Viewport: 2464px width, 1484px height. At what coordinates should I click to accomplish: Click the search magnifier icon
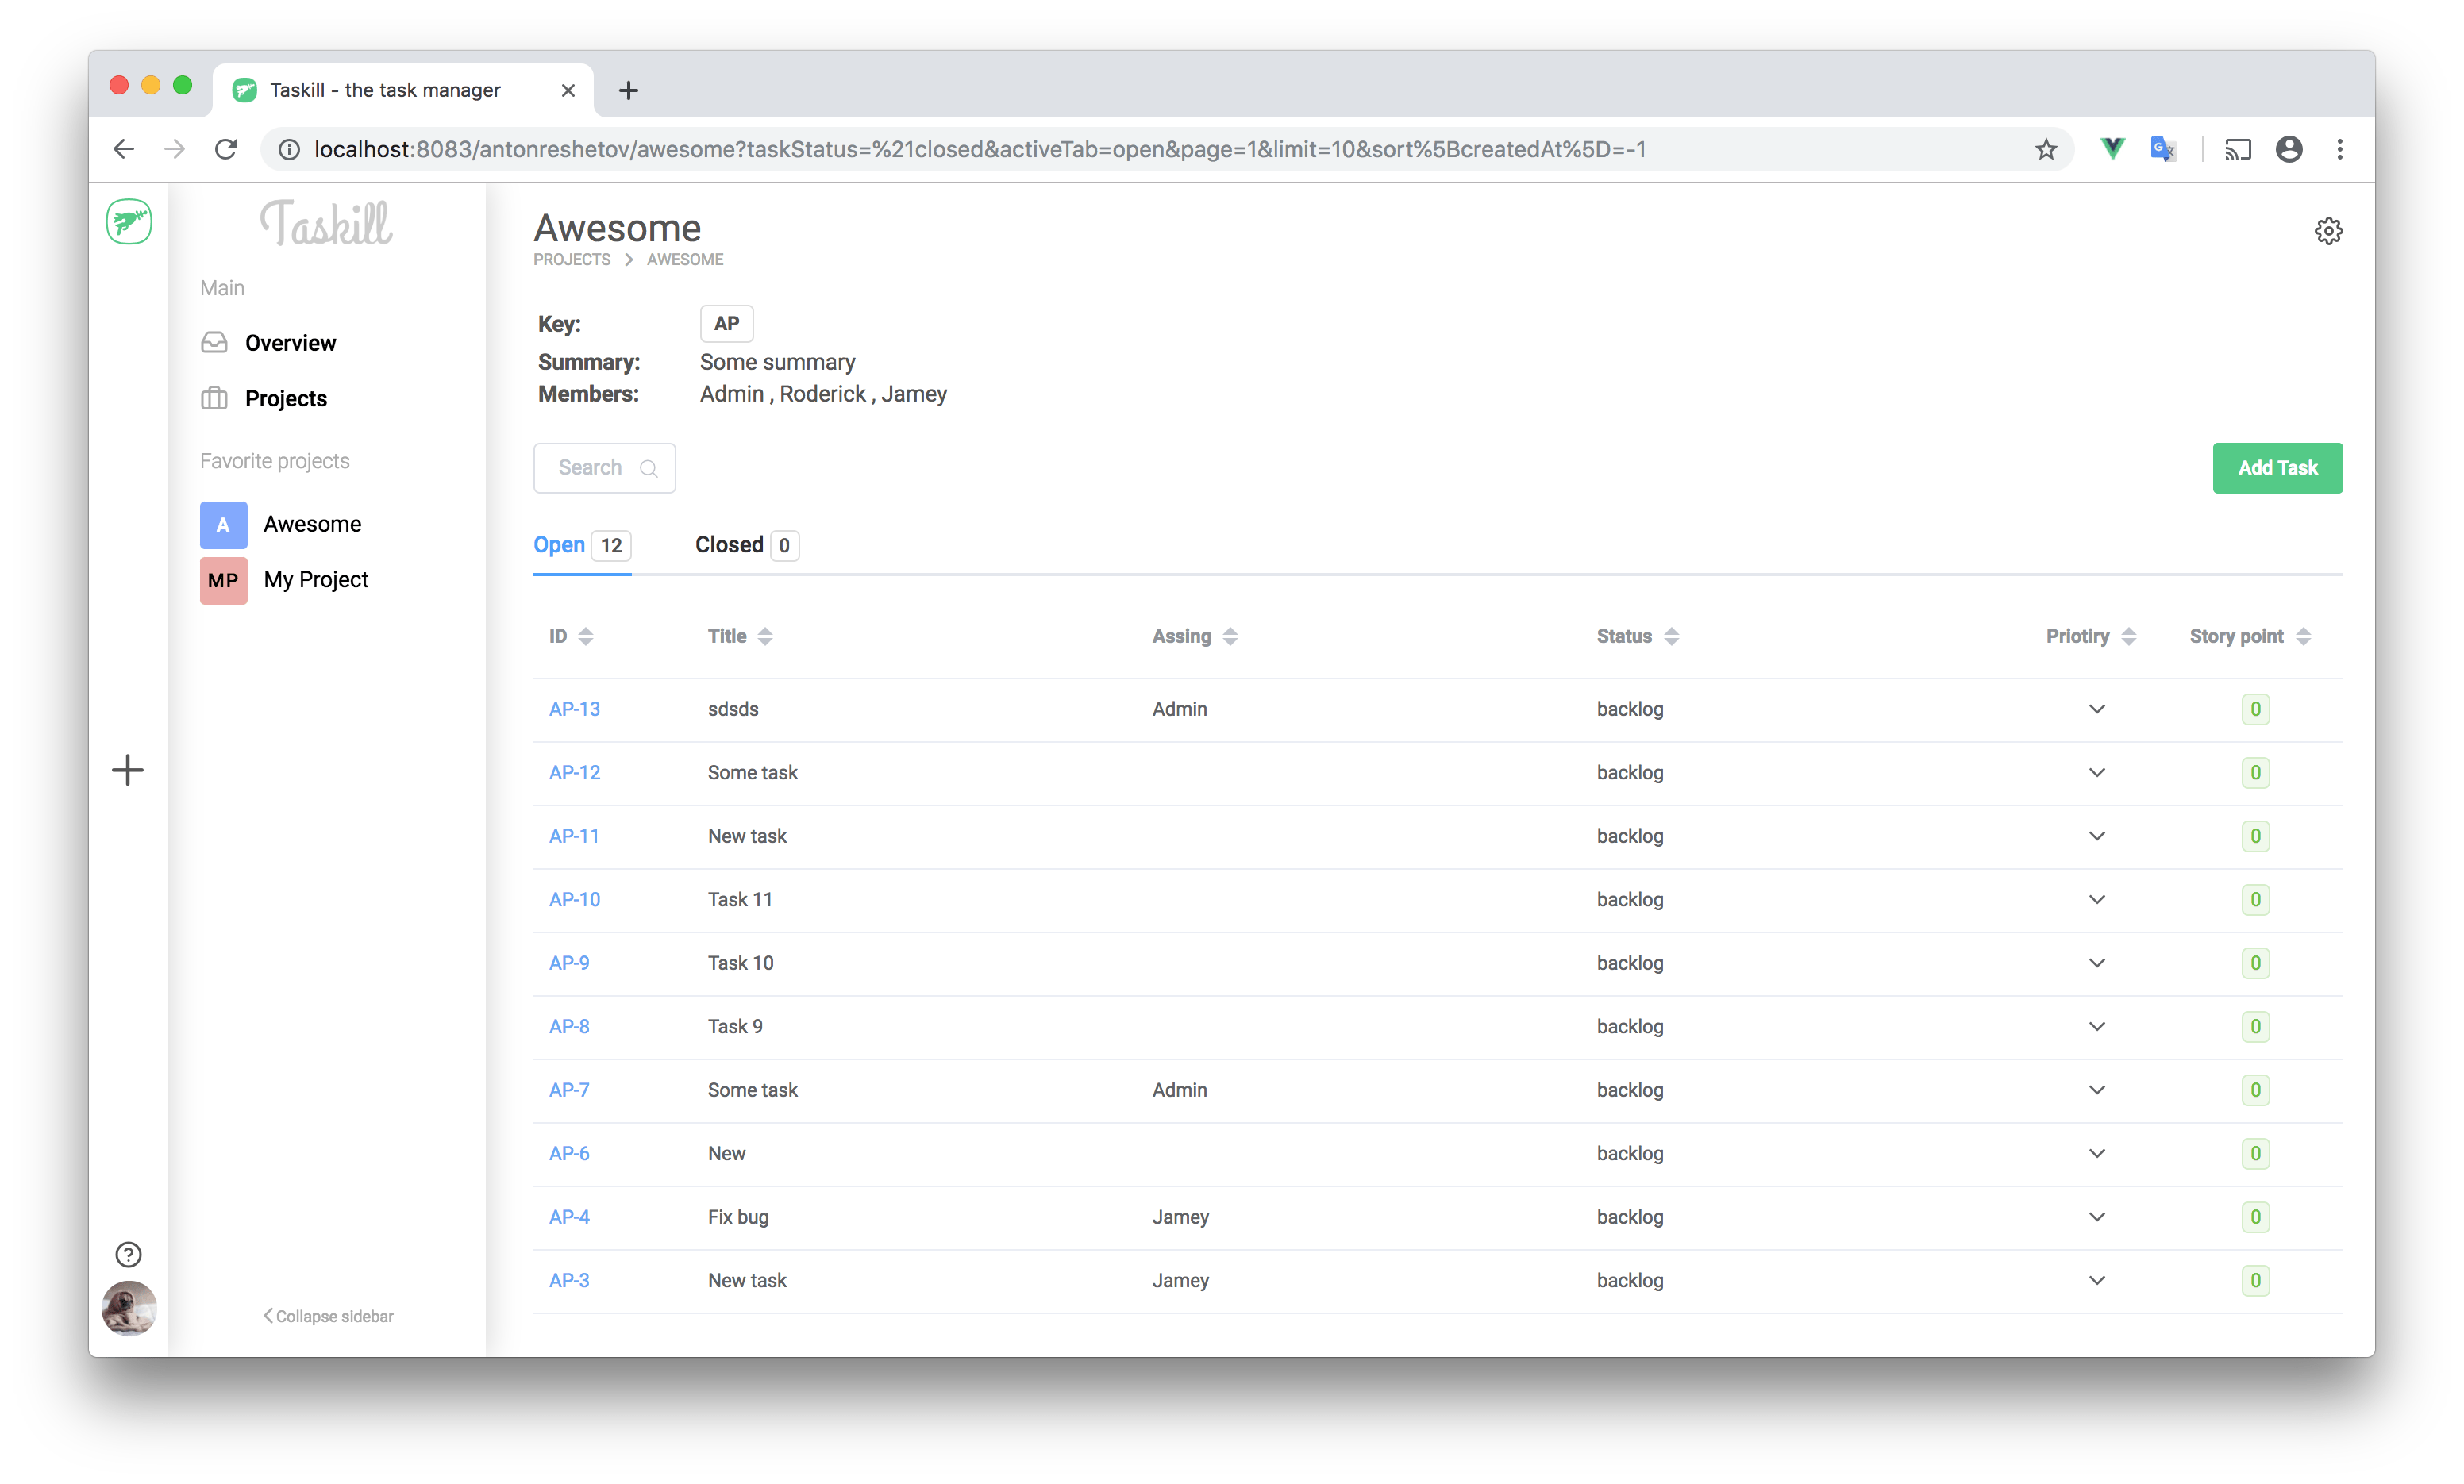point(649,468)
